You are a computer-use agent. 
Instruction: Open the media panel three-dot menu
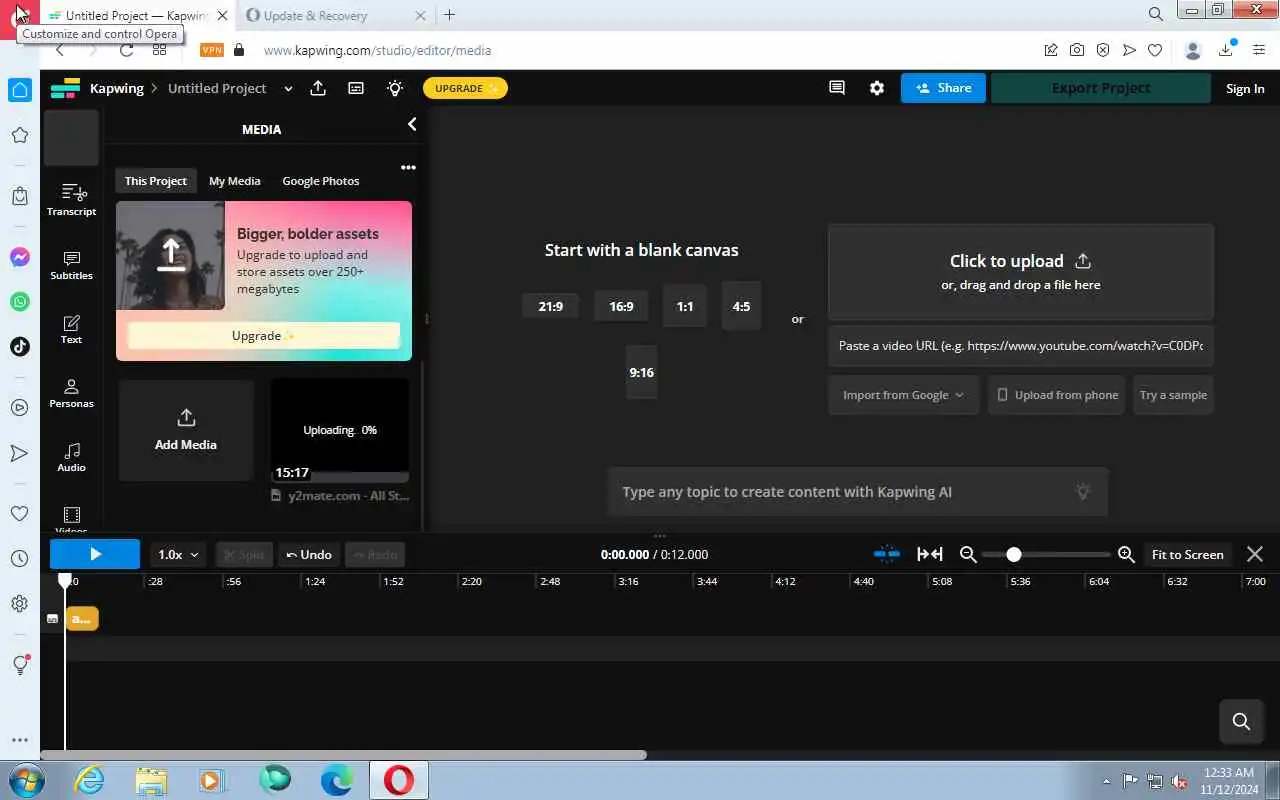[x=408, y=167]
